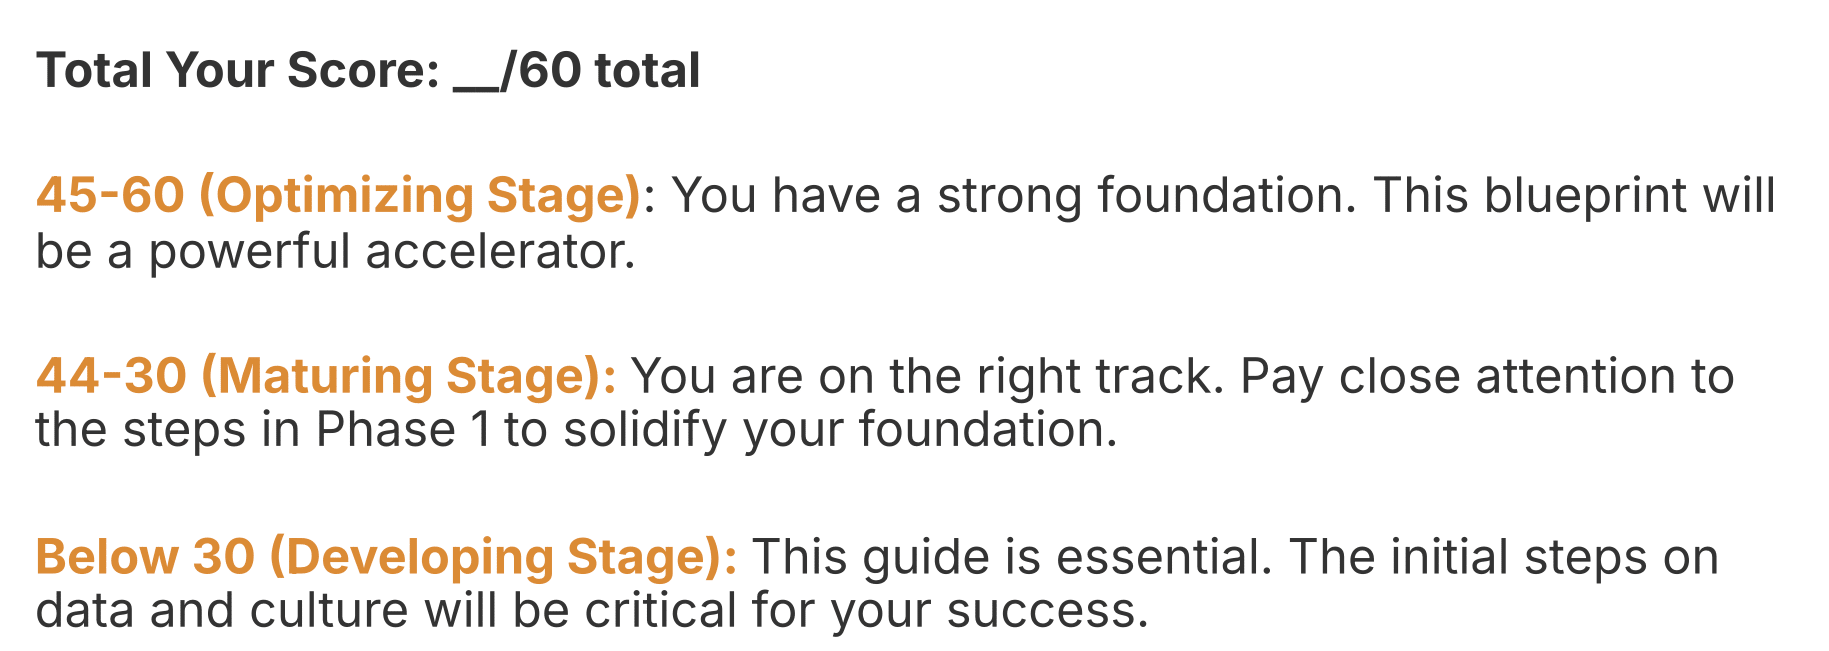Click the "Pay close attention to" text
The image size is (1829, 651).
[x=1486, y=376]
